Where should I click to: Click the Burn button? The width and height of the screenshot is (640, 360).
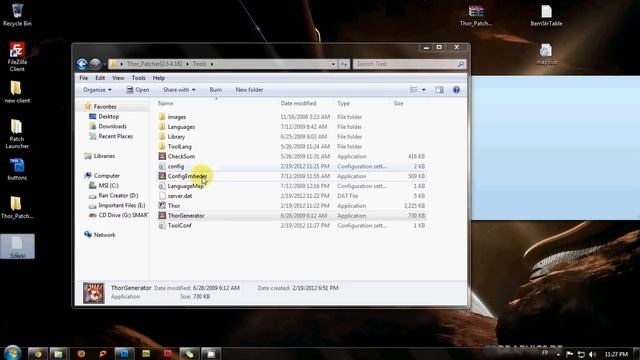tap(216, 90)
